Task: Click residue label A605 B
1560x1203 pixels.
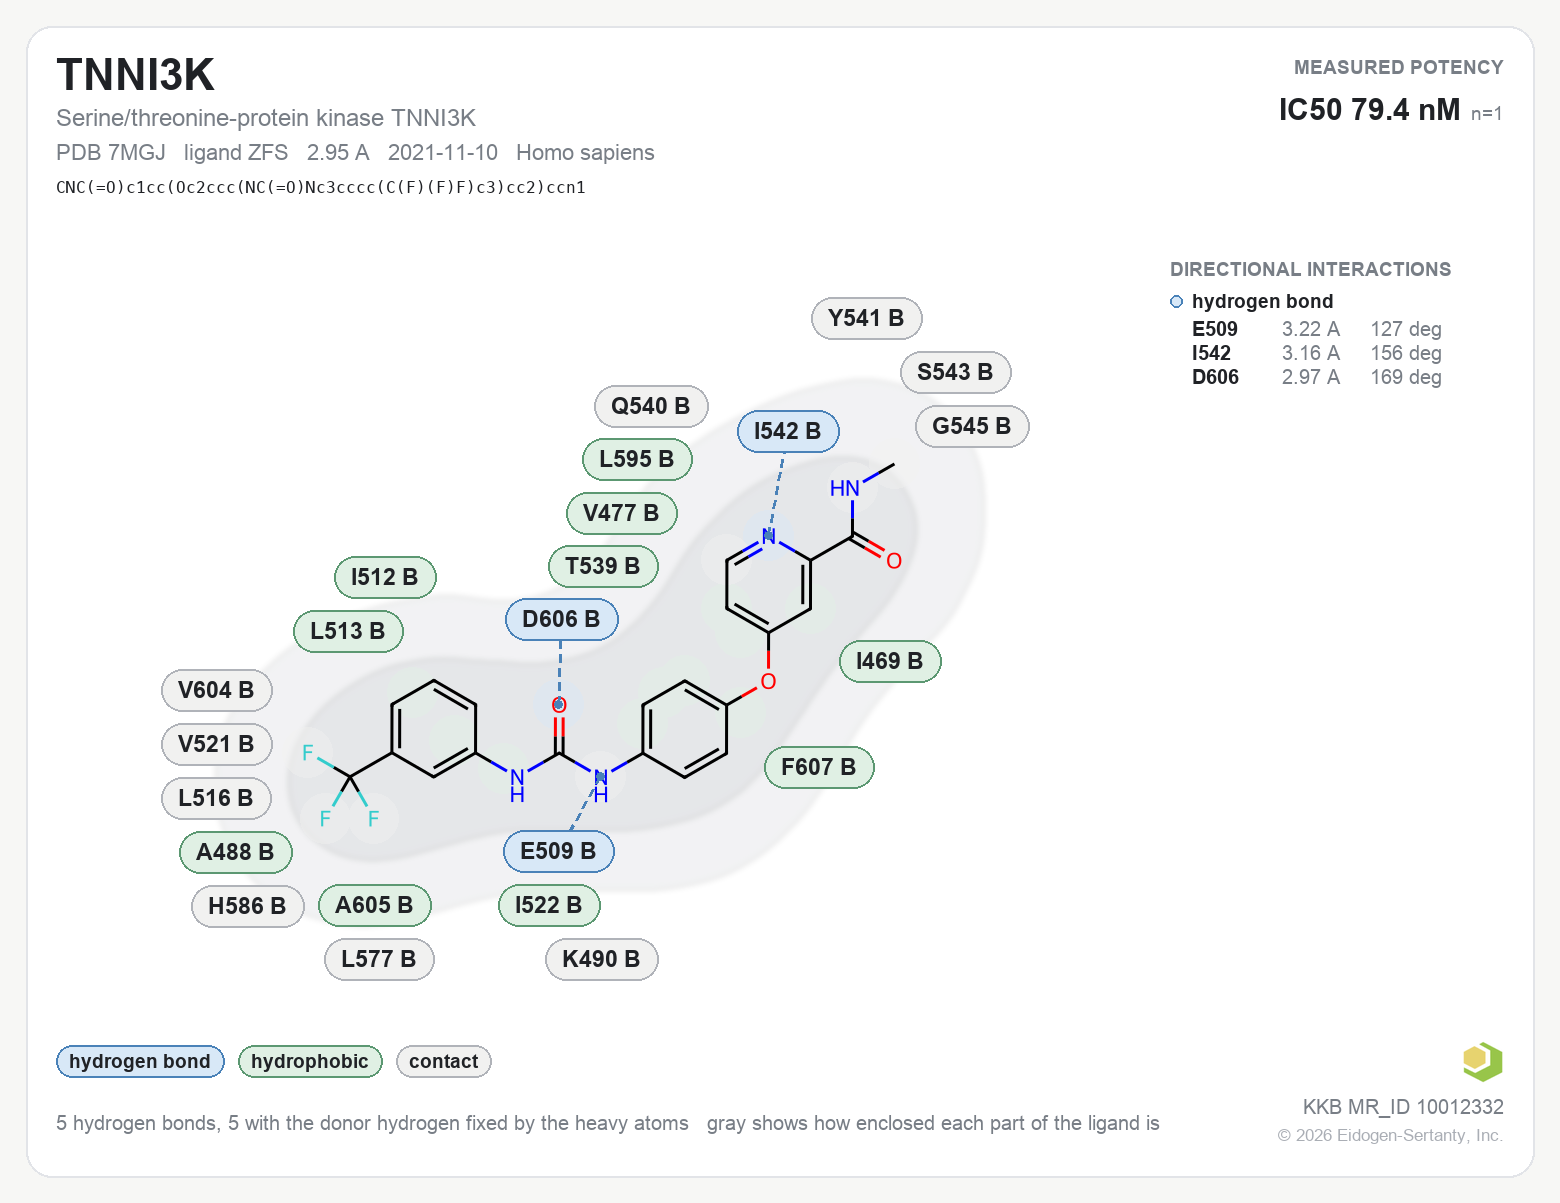Action: click(374, 905)
